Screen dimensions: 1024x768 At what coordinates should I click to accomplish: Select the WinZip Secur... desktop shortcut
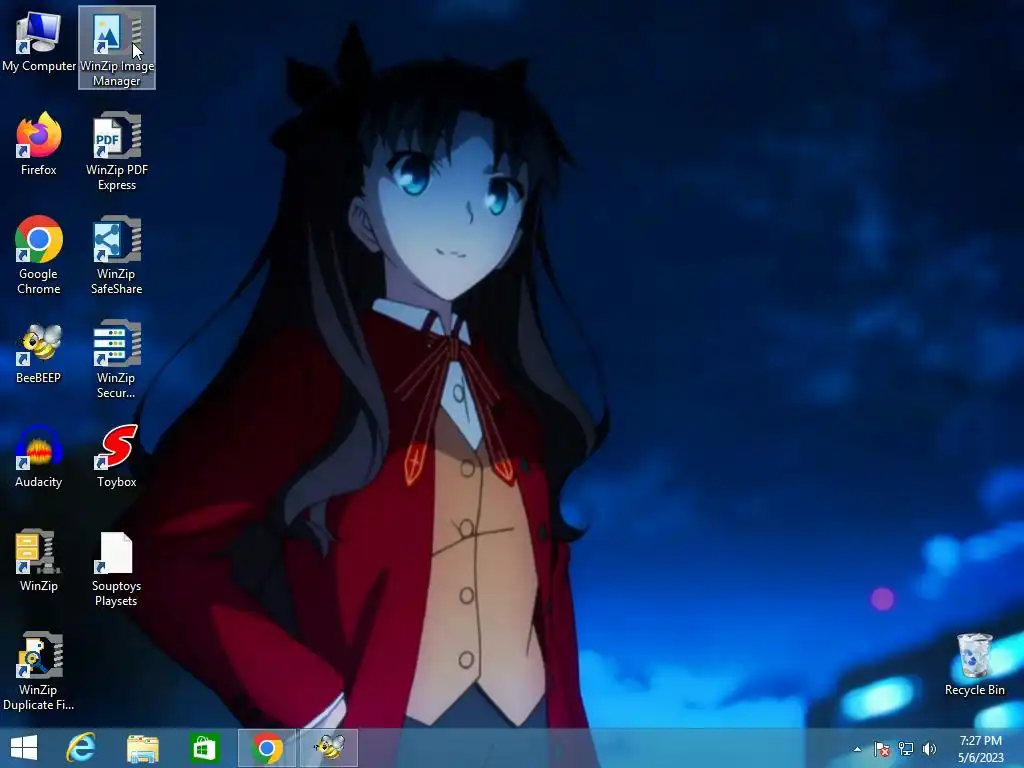(x=116, y=359)
